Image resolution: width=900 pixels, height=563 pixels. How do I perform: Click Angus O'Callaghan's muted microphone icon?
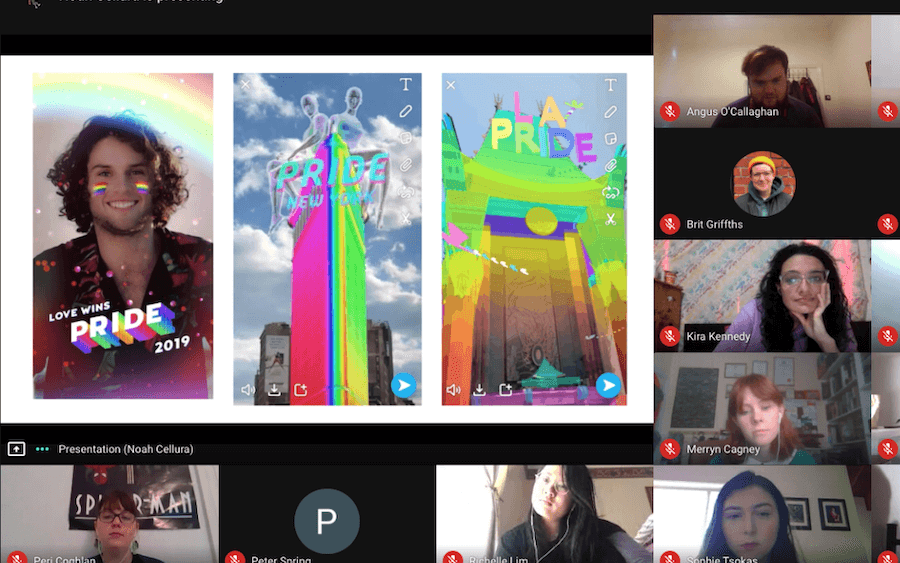click(x=669, y=111)
